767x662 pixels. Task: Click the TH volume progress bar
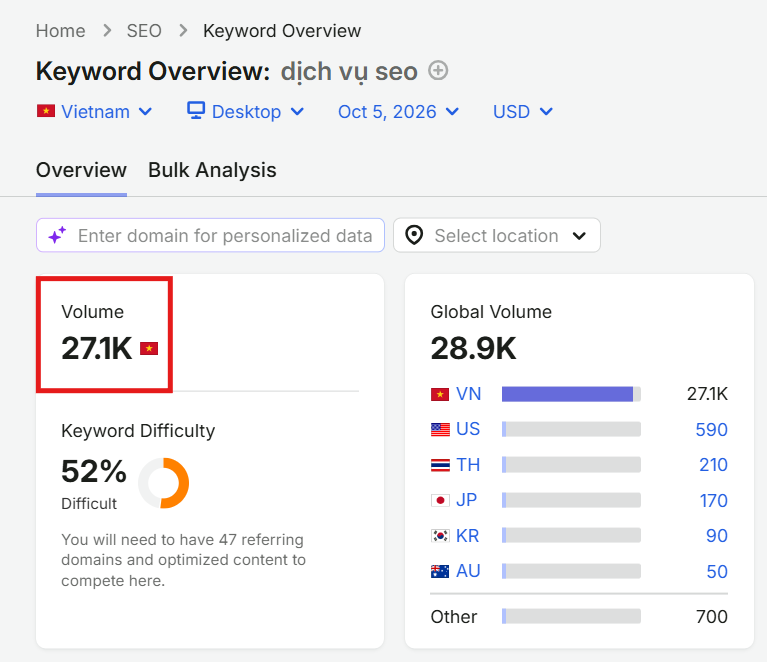coord(571,465)
